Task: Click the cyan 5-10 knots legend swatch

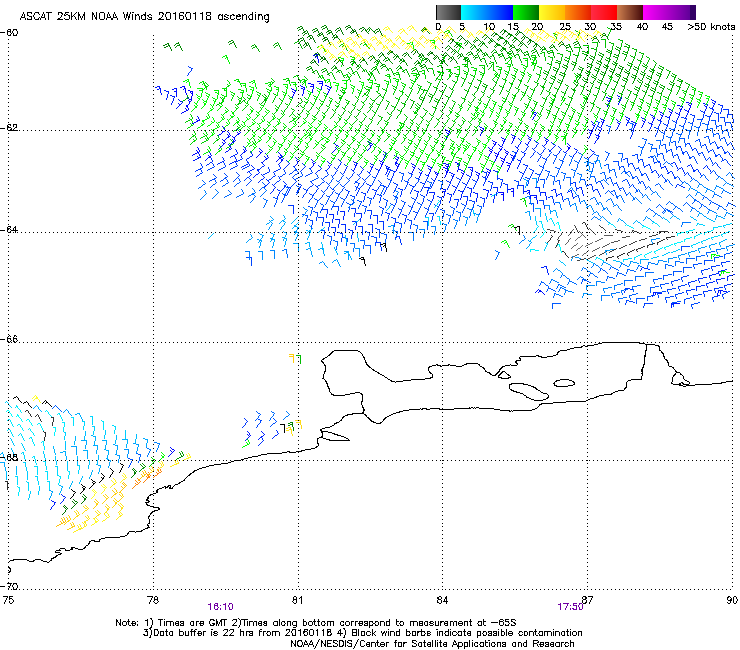Action: click(x=473, y=12)
